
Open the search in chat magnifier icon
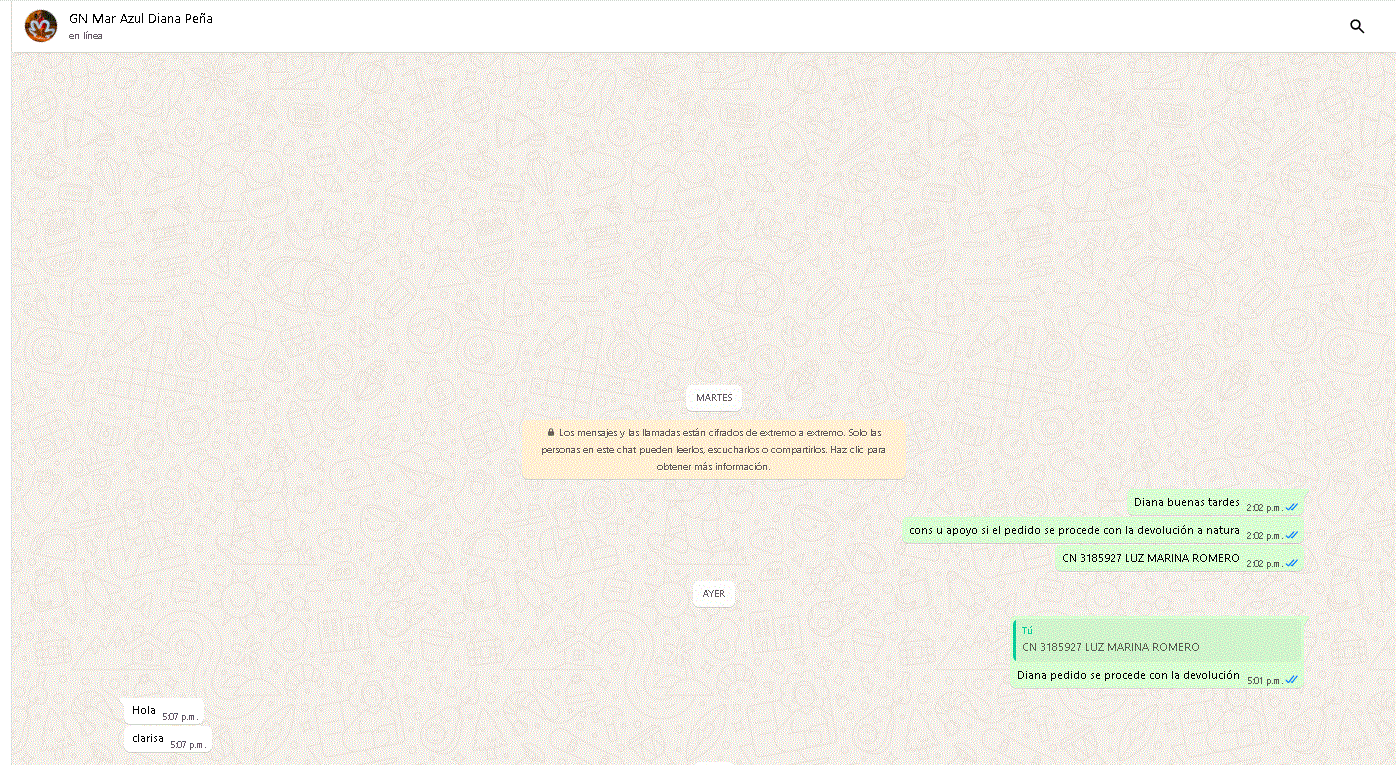coord(1357,27)
